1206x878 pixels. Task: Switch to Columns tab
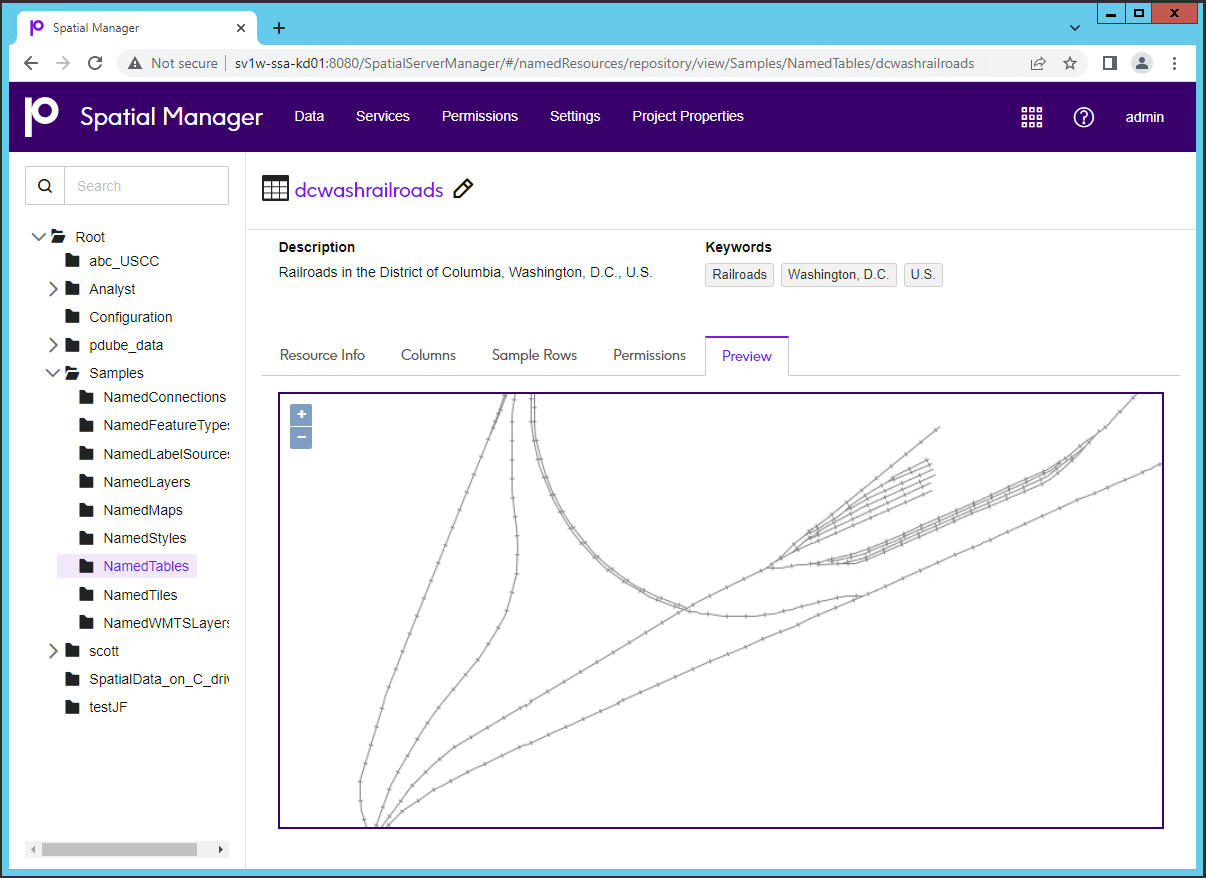(428, 355)
